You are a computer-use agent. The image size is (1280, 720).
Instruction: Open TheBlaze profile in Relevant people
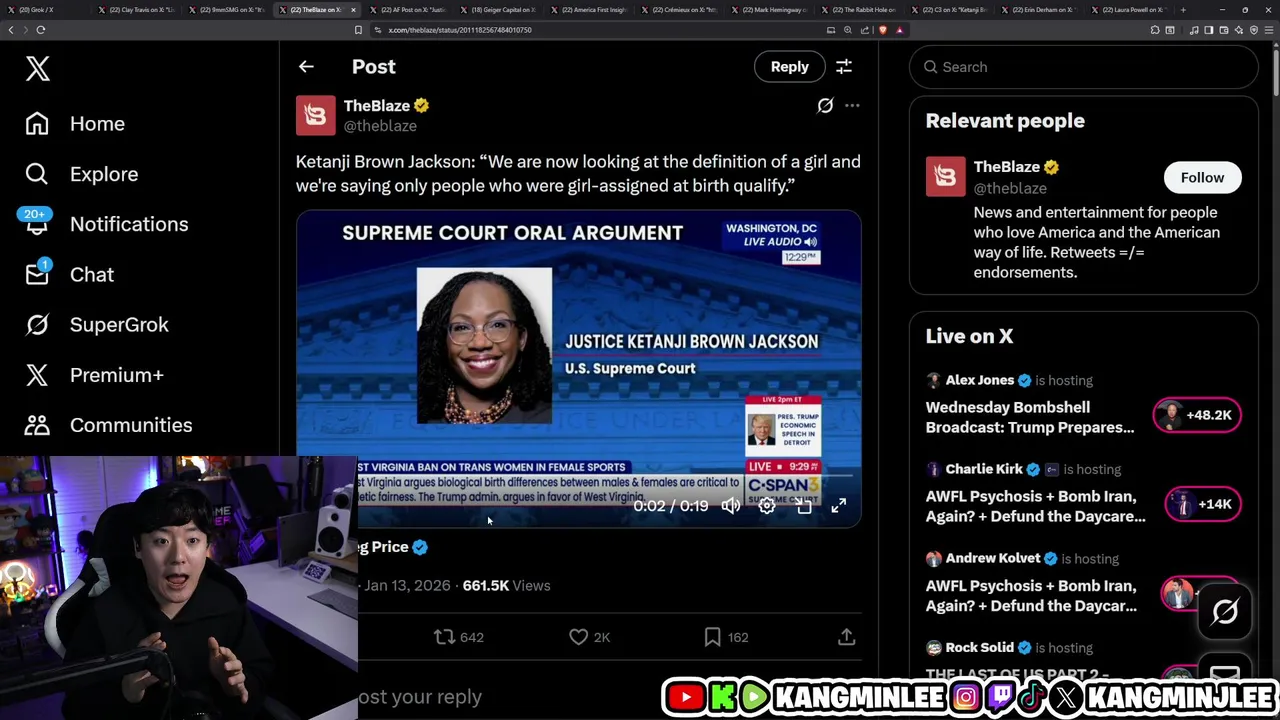tap(1007, 167)
